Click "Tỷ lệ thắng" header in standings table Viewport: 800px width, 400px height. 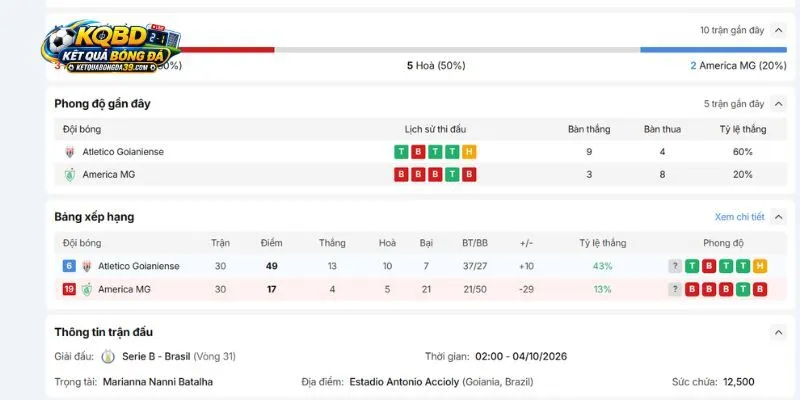pyautogui.click(x=603, y=243)
